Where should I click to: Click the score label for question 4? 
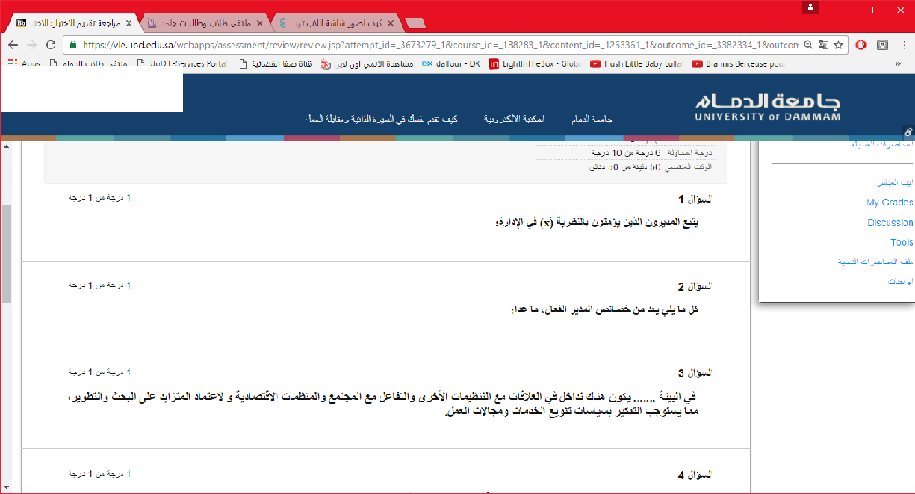click(99, 474)
